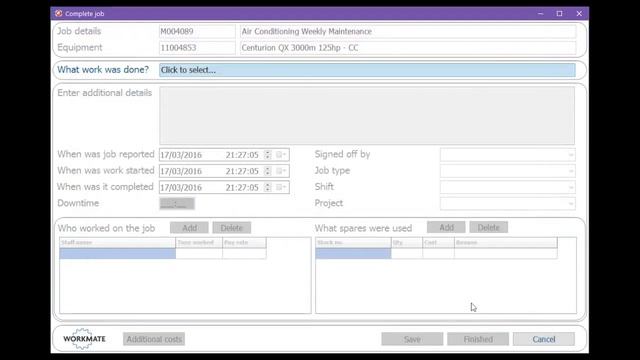The height and width of the screenshot is (360, 640).
Task: Click the time spinner for work started
Action: point(268,171)
